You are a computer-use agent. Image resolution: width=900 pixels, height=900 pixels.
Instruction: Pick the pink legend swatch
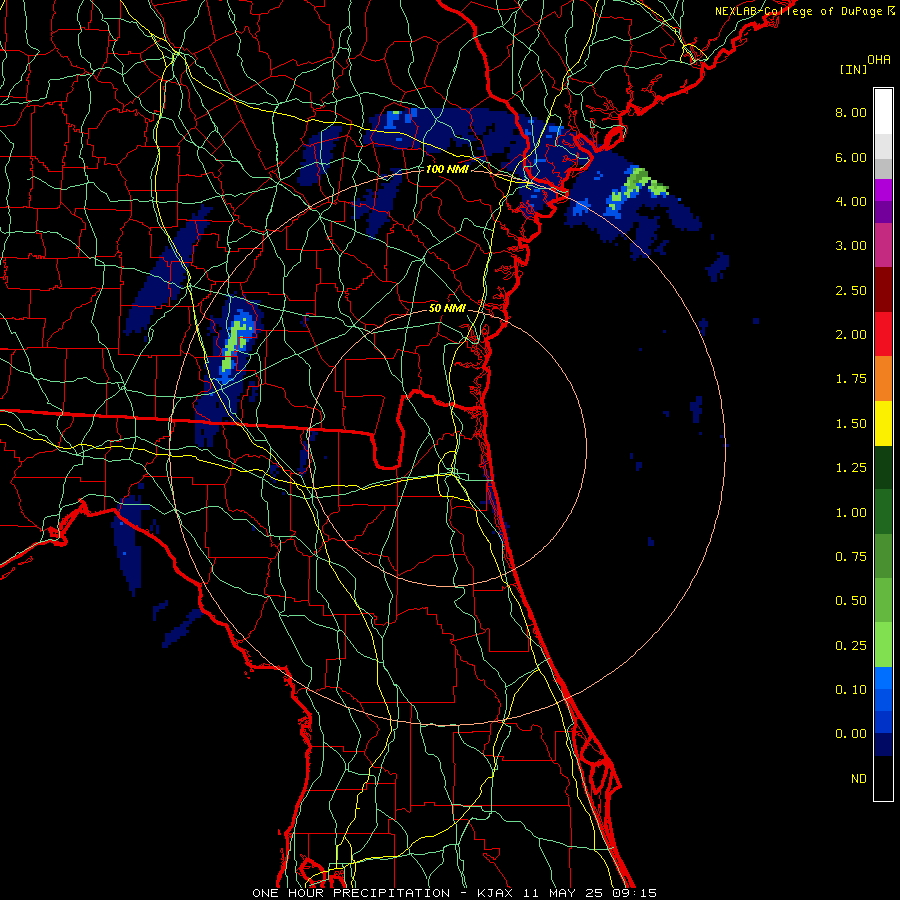click(x=883, y=245)
